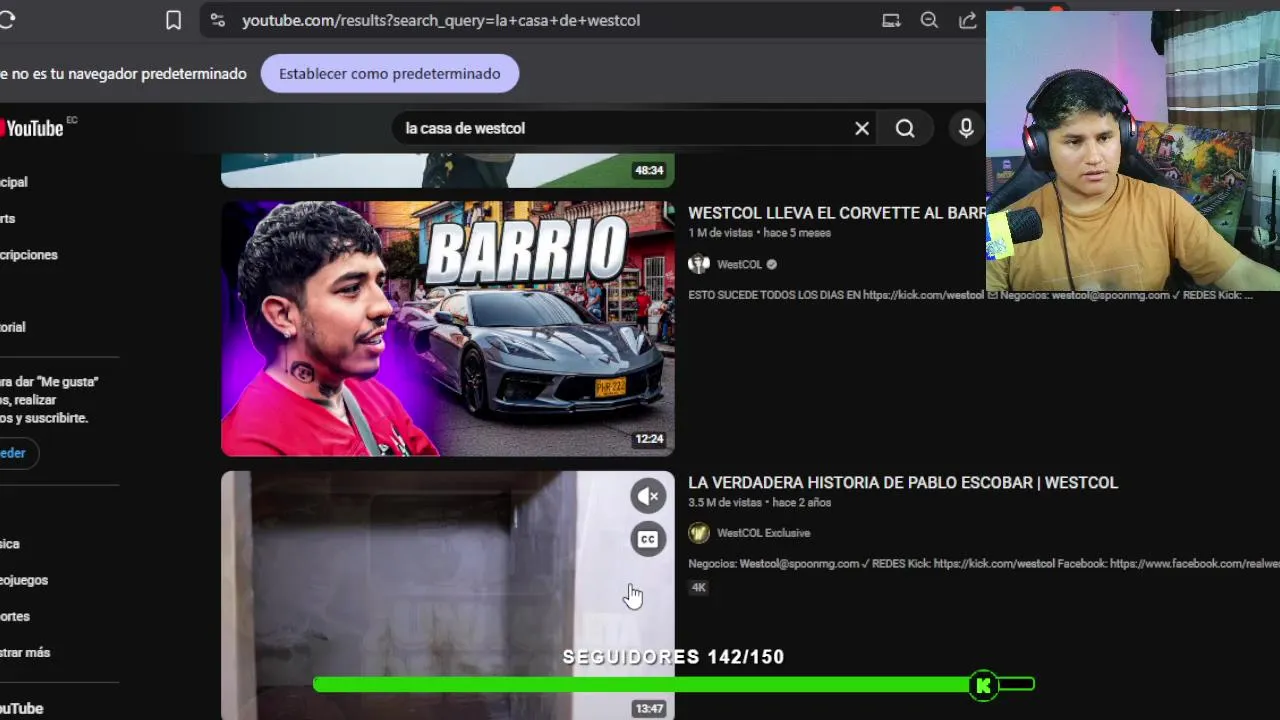Open the WESTCOL LLEVA EL CORVETTE title

837,213
